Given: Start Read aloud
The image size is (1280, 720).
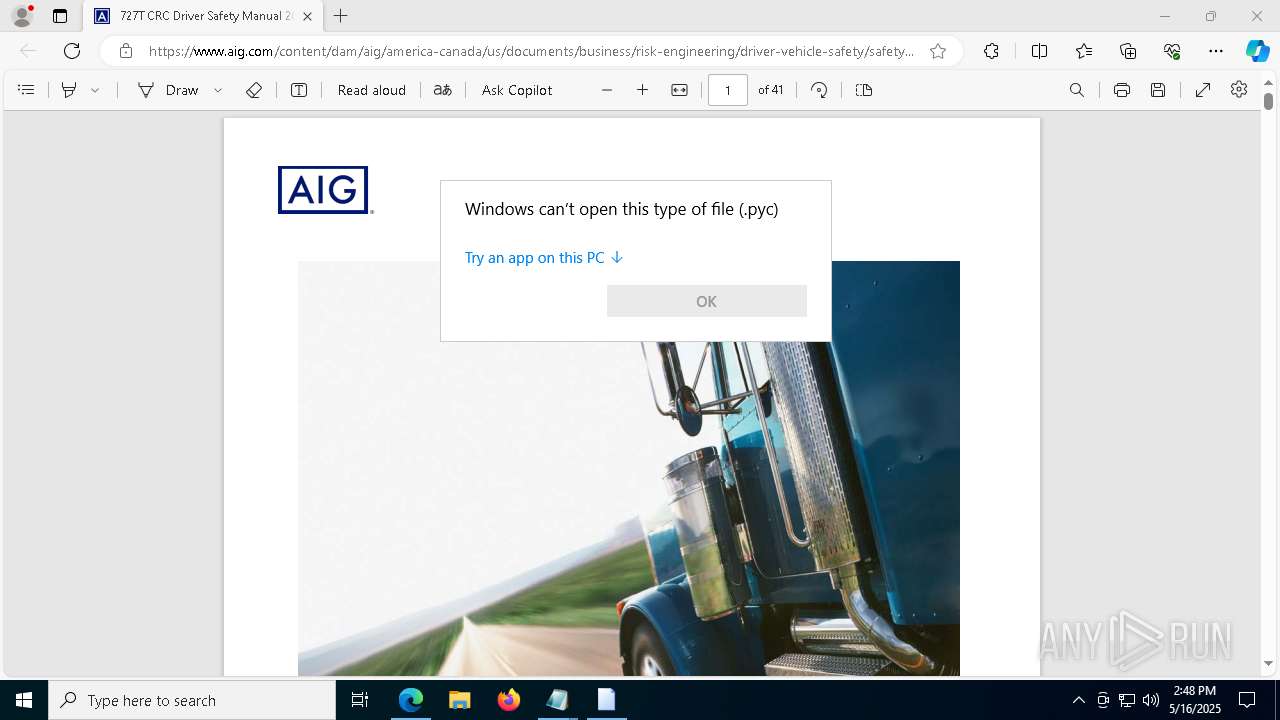Looking at the screenshot, I should (372, 90).
